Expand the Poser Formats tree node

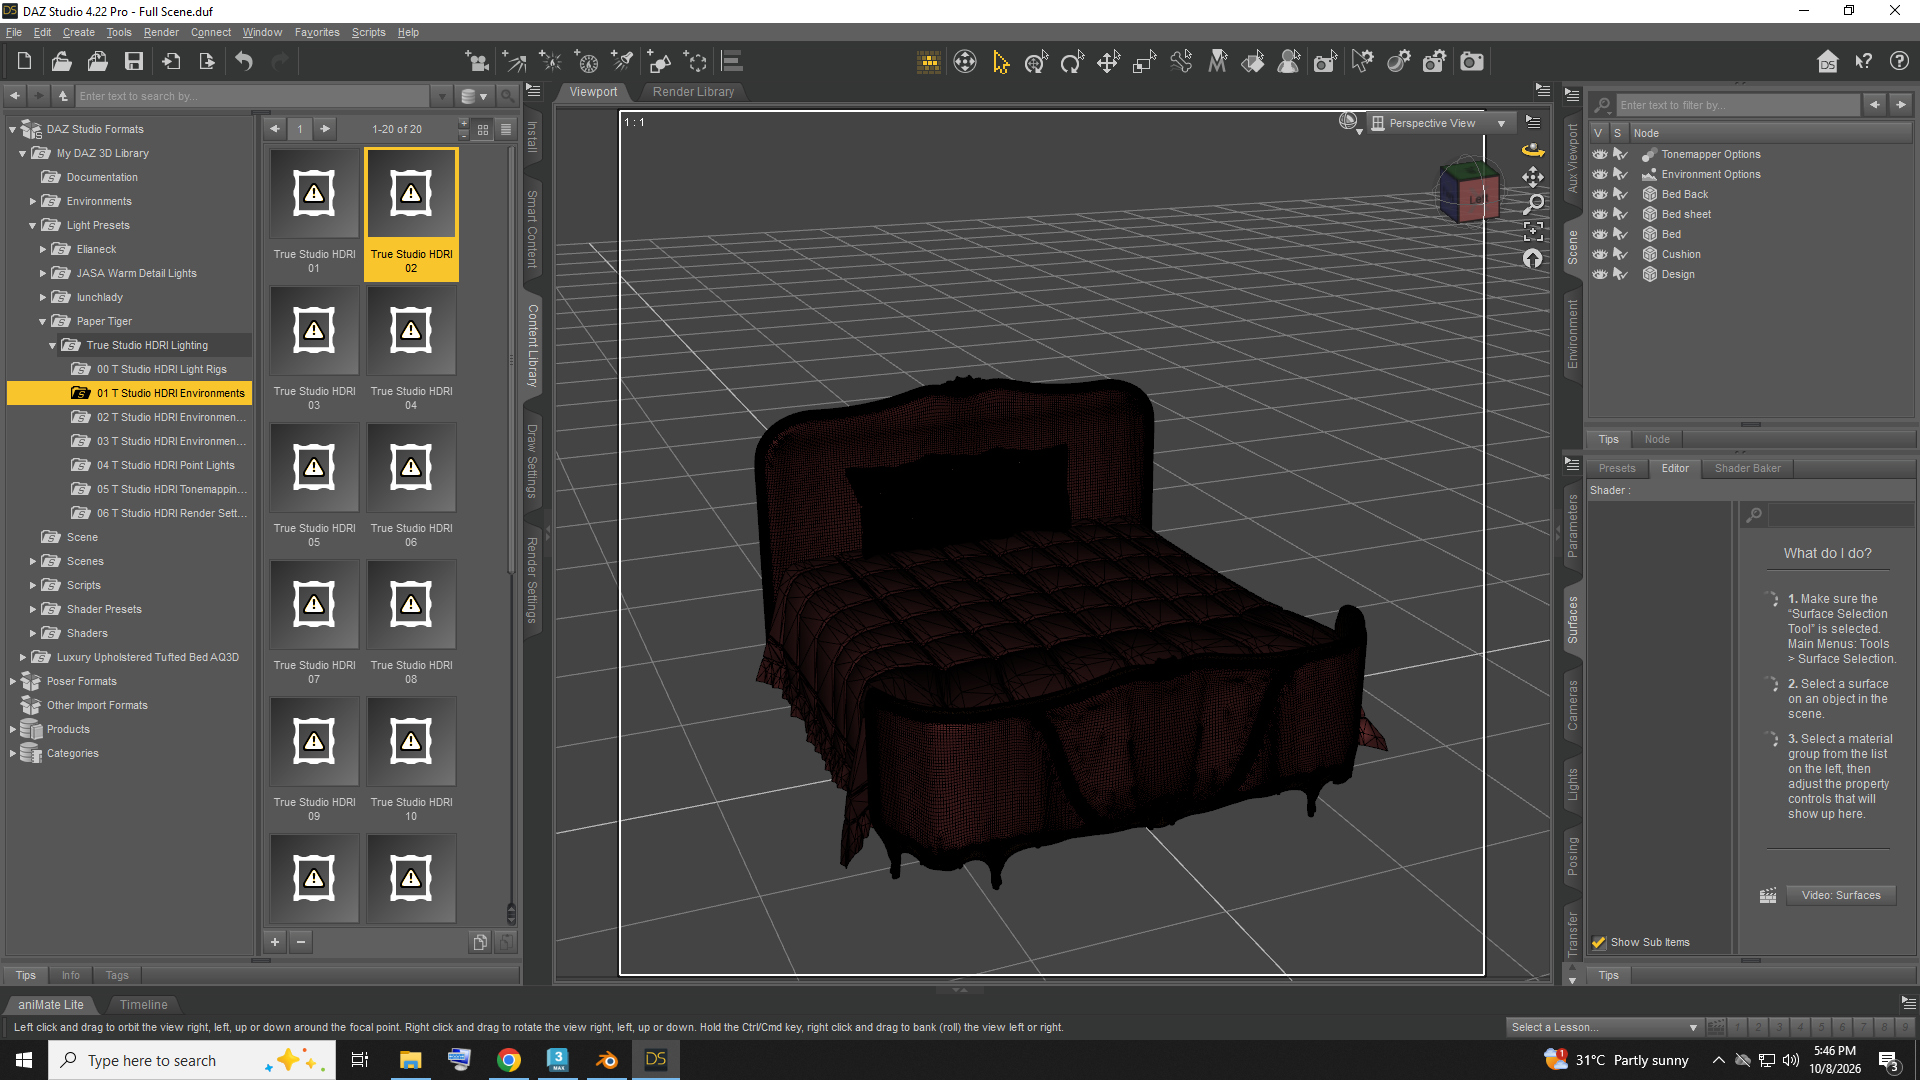click(x=13, y=682)
